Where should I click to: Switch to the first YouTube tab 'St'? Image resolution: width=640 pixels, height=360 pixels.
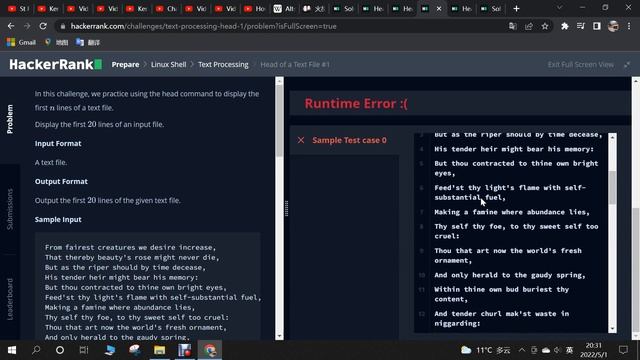click(x=18, y=9)
